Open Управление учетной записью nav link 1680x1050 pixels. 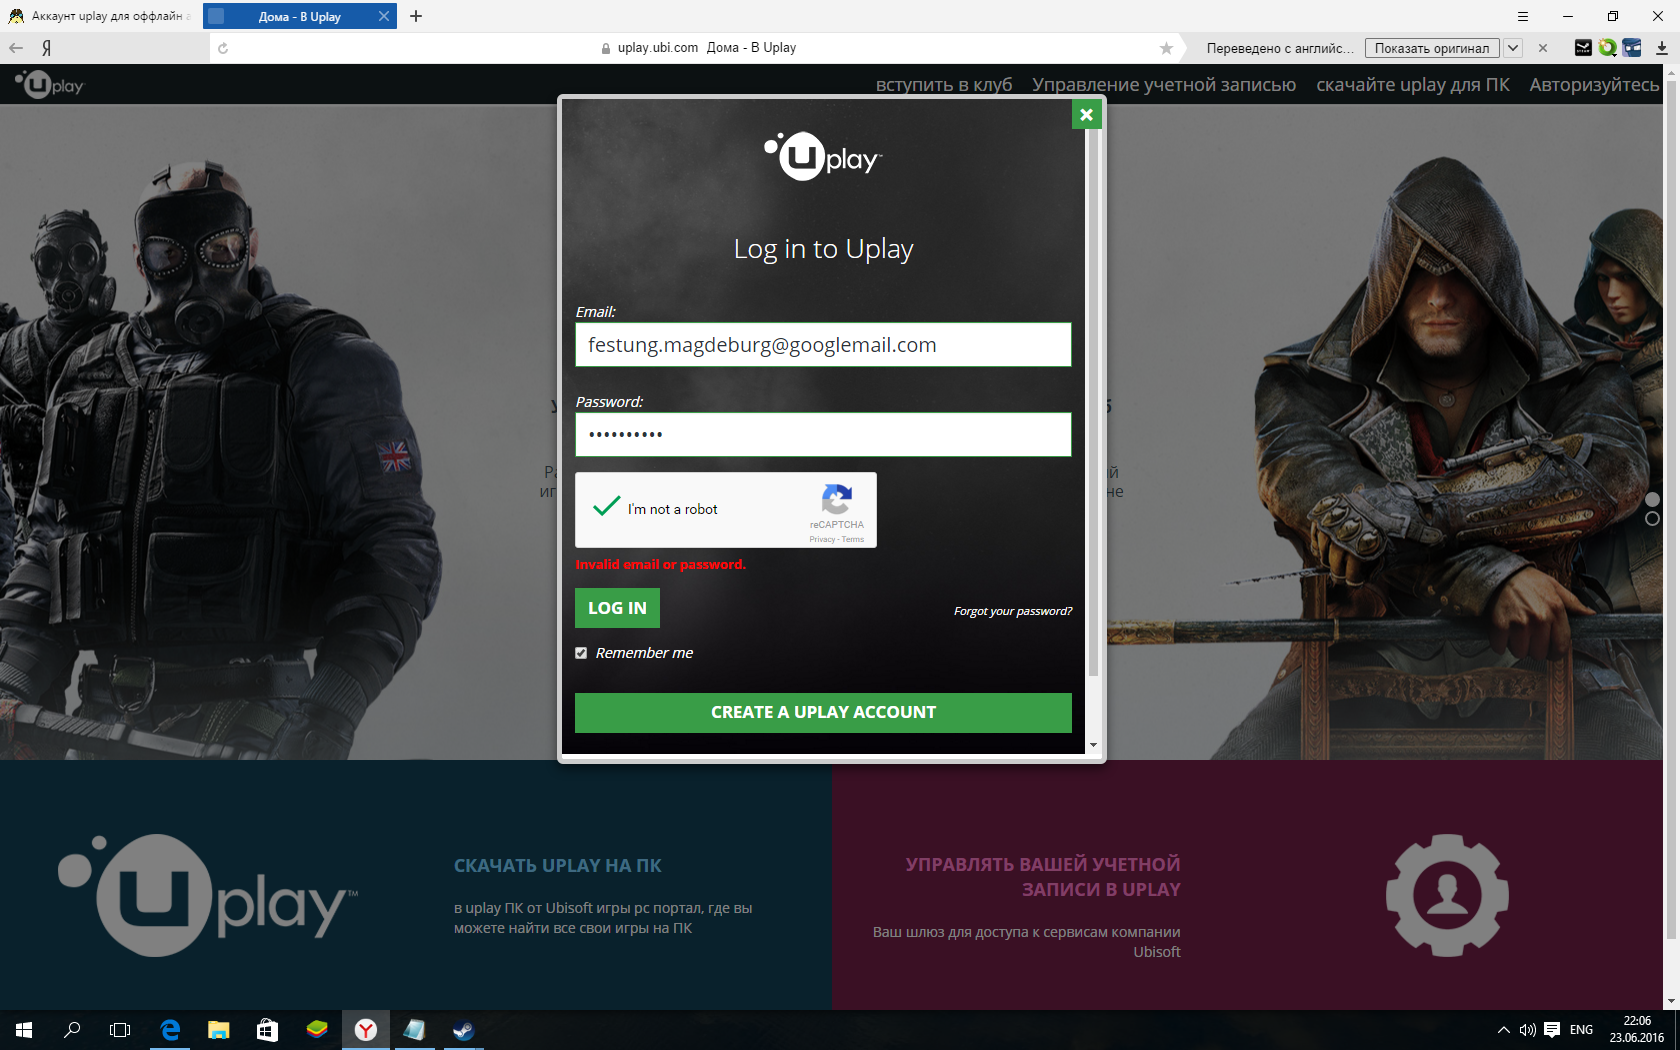coord(1164,85)
